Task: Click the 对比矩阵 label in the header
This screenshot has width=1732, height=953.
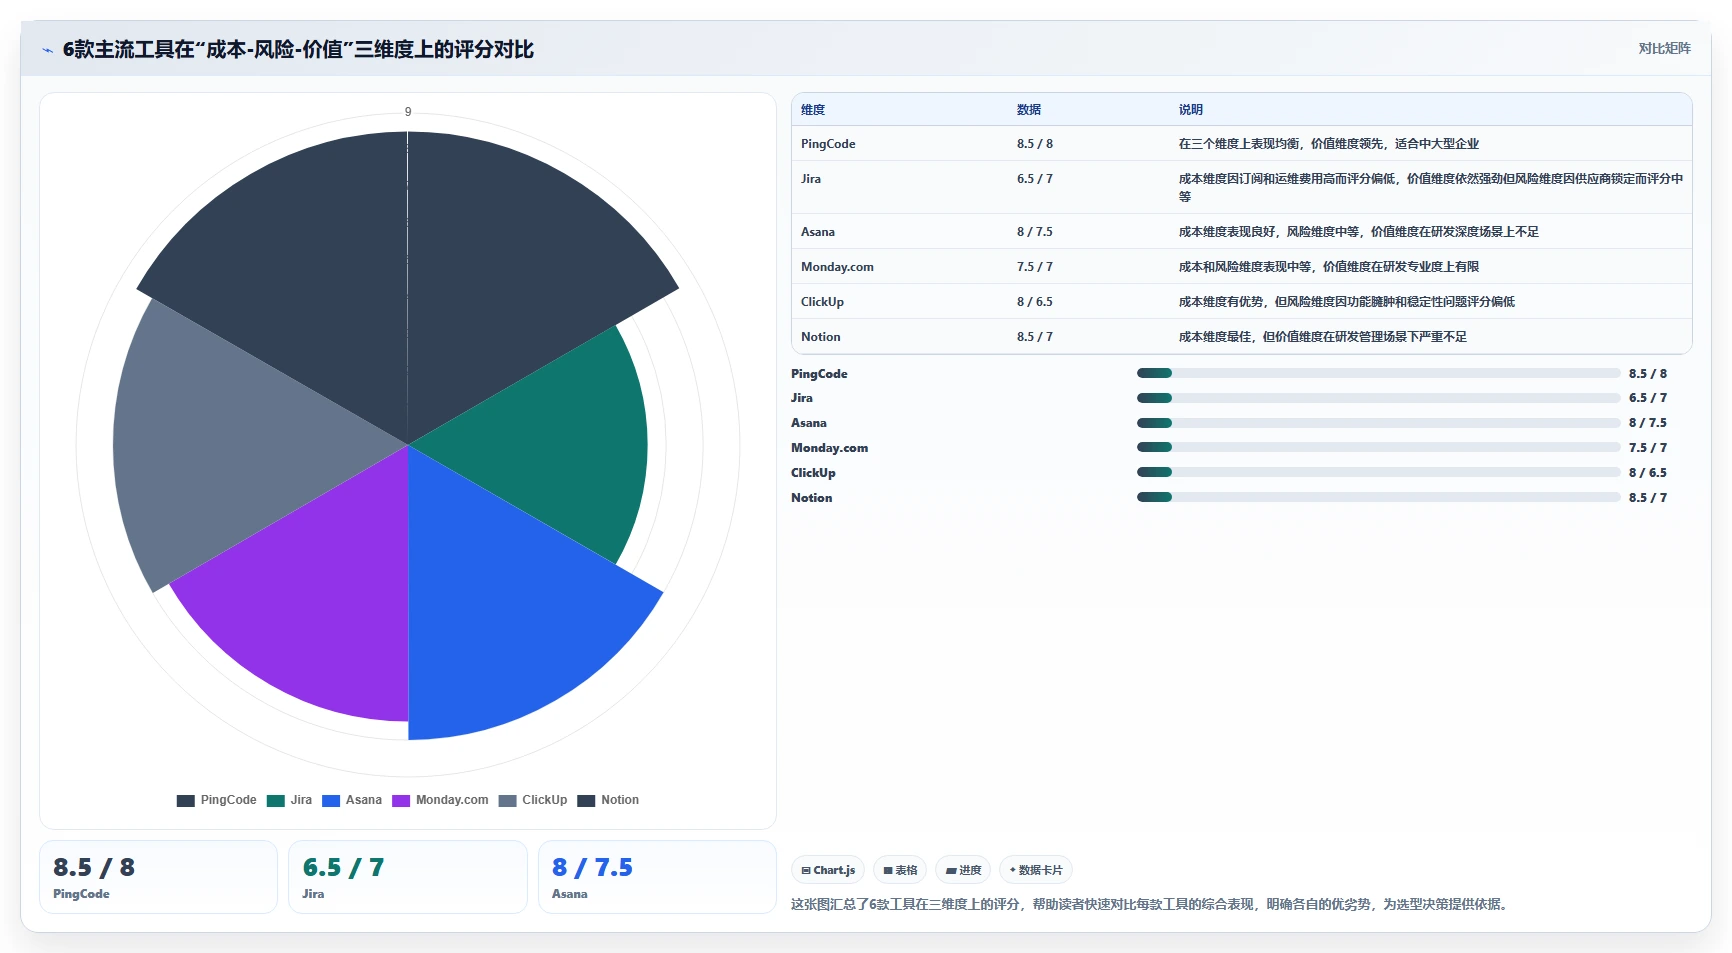Action: point(1664,48)
